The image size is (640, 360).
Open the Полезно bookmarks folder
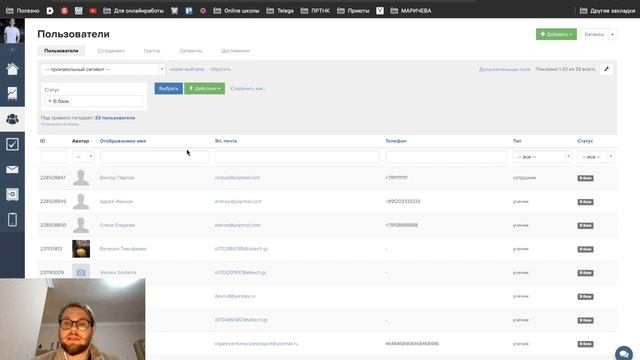point(23,11)
